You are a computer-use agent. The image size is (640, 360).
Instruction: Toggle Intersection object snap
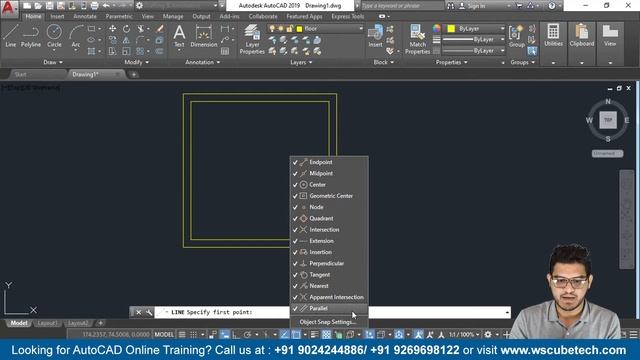click(329, 230)
